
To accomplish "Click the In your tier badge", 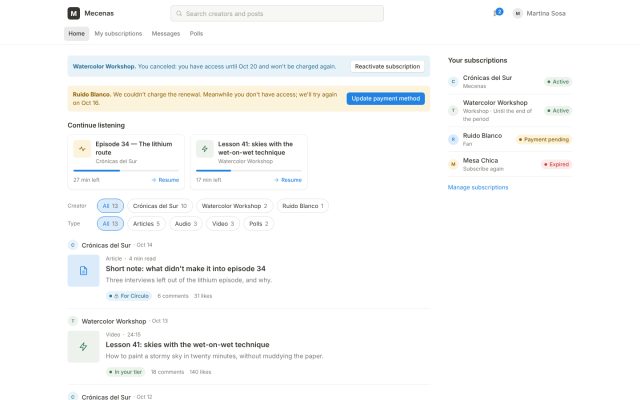I will (x=125, y=372).
